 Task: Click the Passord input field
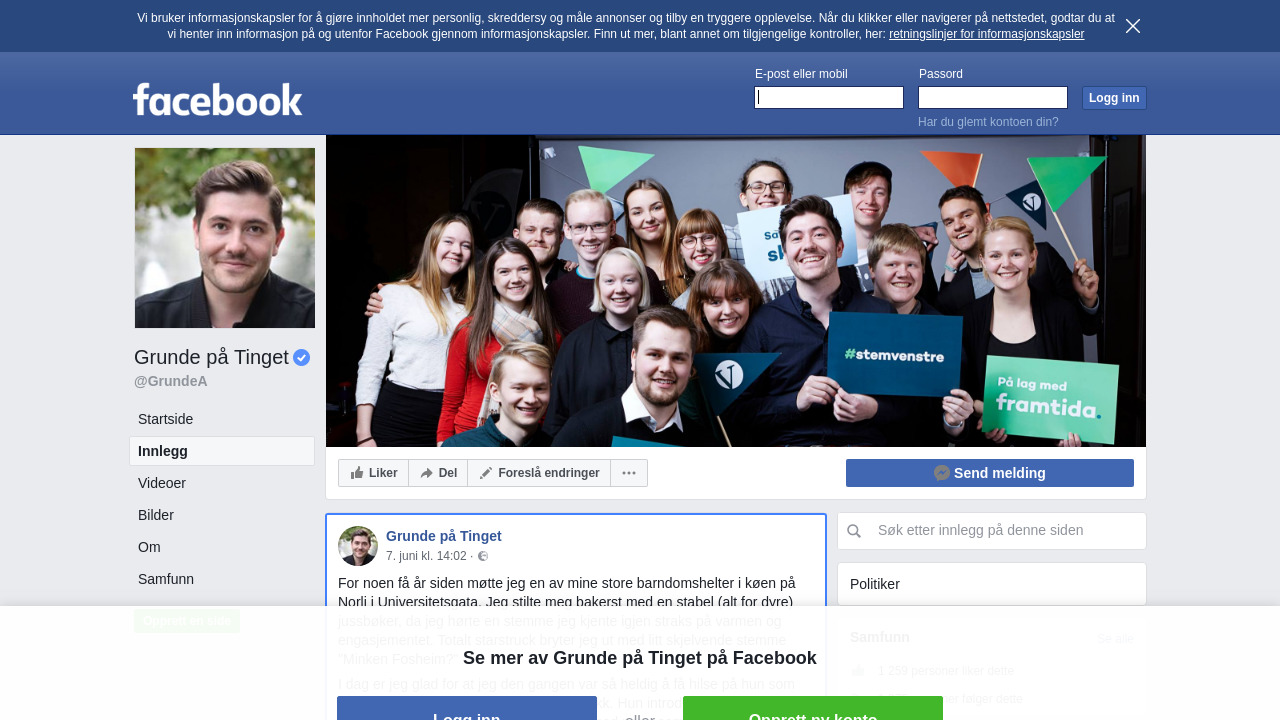[993, 97]
